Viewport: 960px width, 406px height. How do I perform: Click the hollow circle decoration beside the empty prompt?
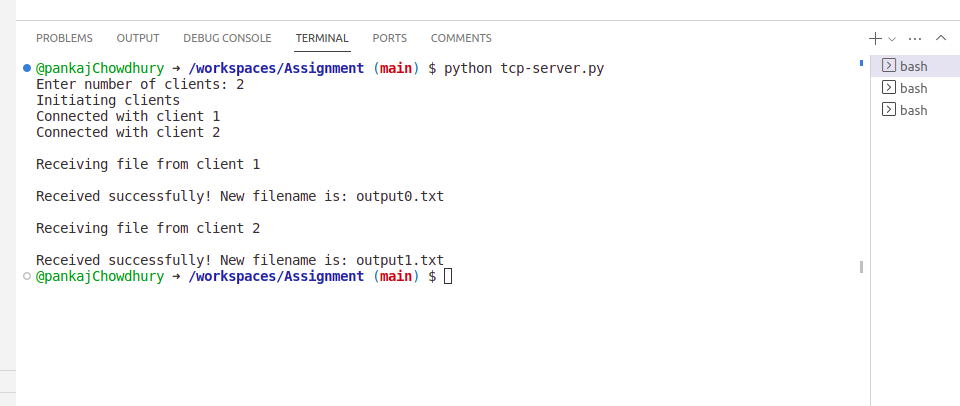(26, 276)
